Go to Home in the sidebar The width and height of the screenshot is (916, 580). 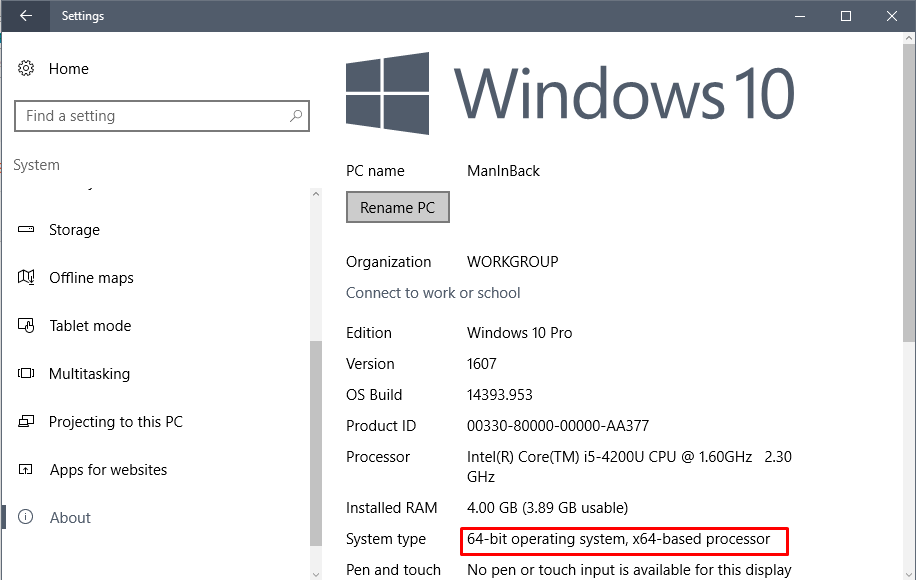pyautogui.click(x=68, y=68)
